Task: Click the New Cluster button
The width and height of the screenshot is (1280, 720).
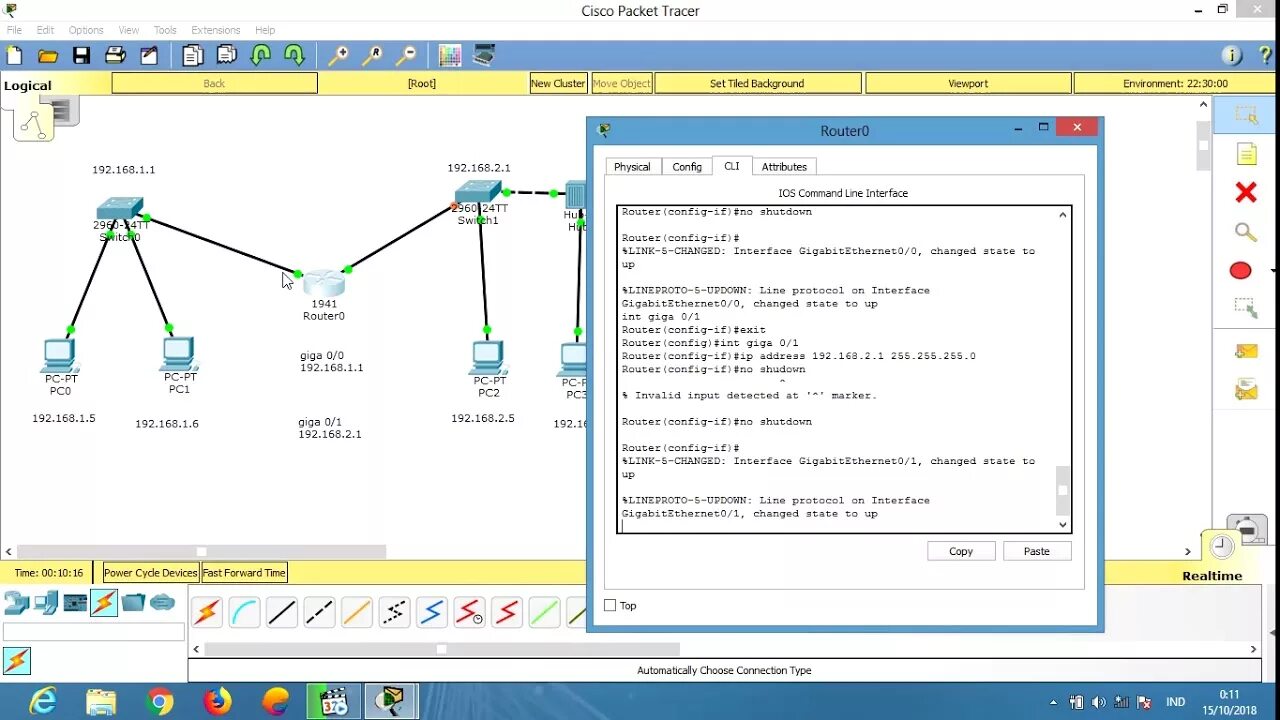Action: click(x=558, y=84)
